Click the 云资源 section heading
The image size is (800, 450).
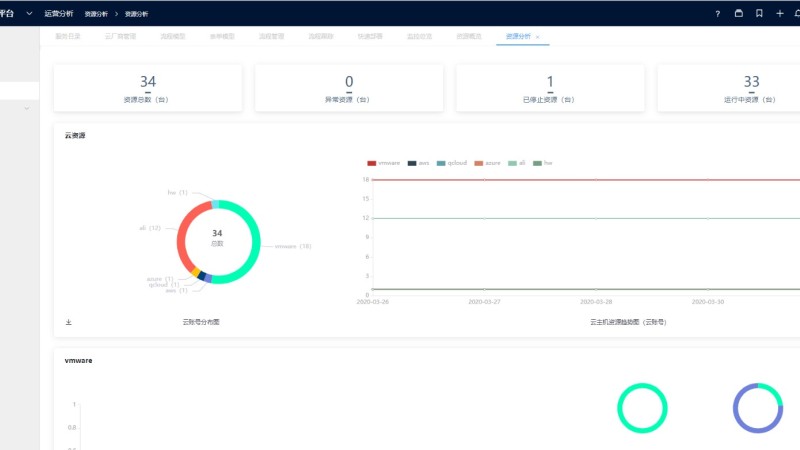click(75, 135)
